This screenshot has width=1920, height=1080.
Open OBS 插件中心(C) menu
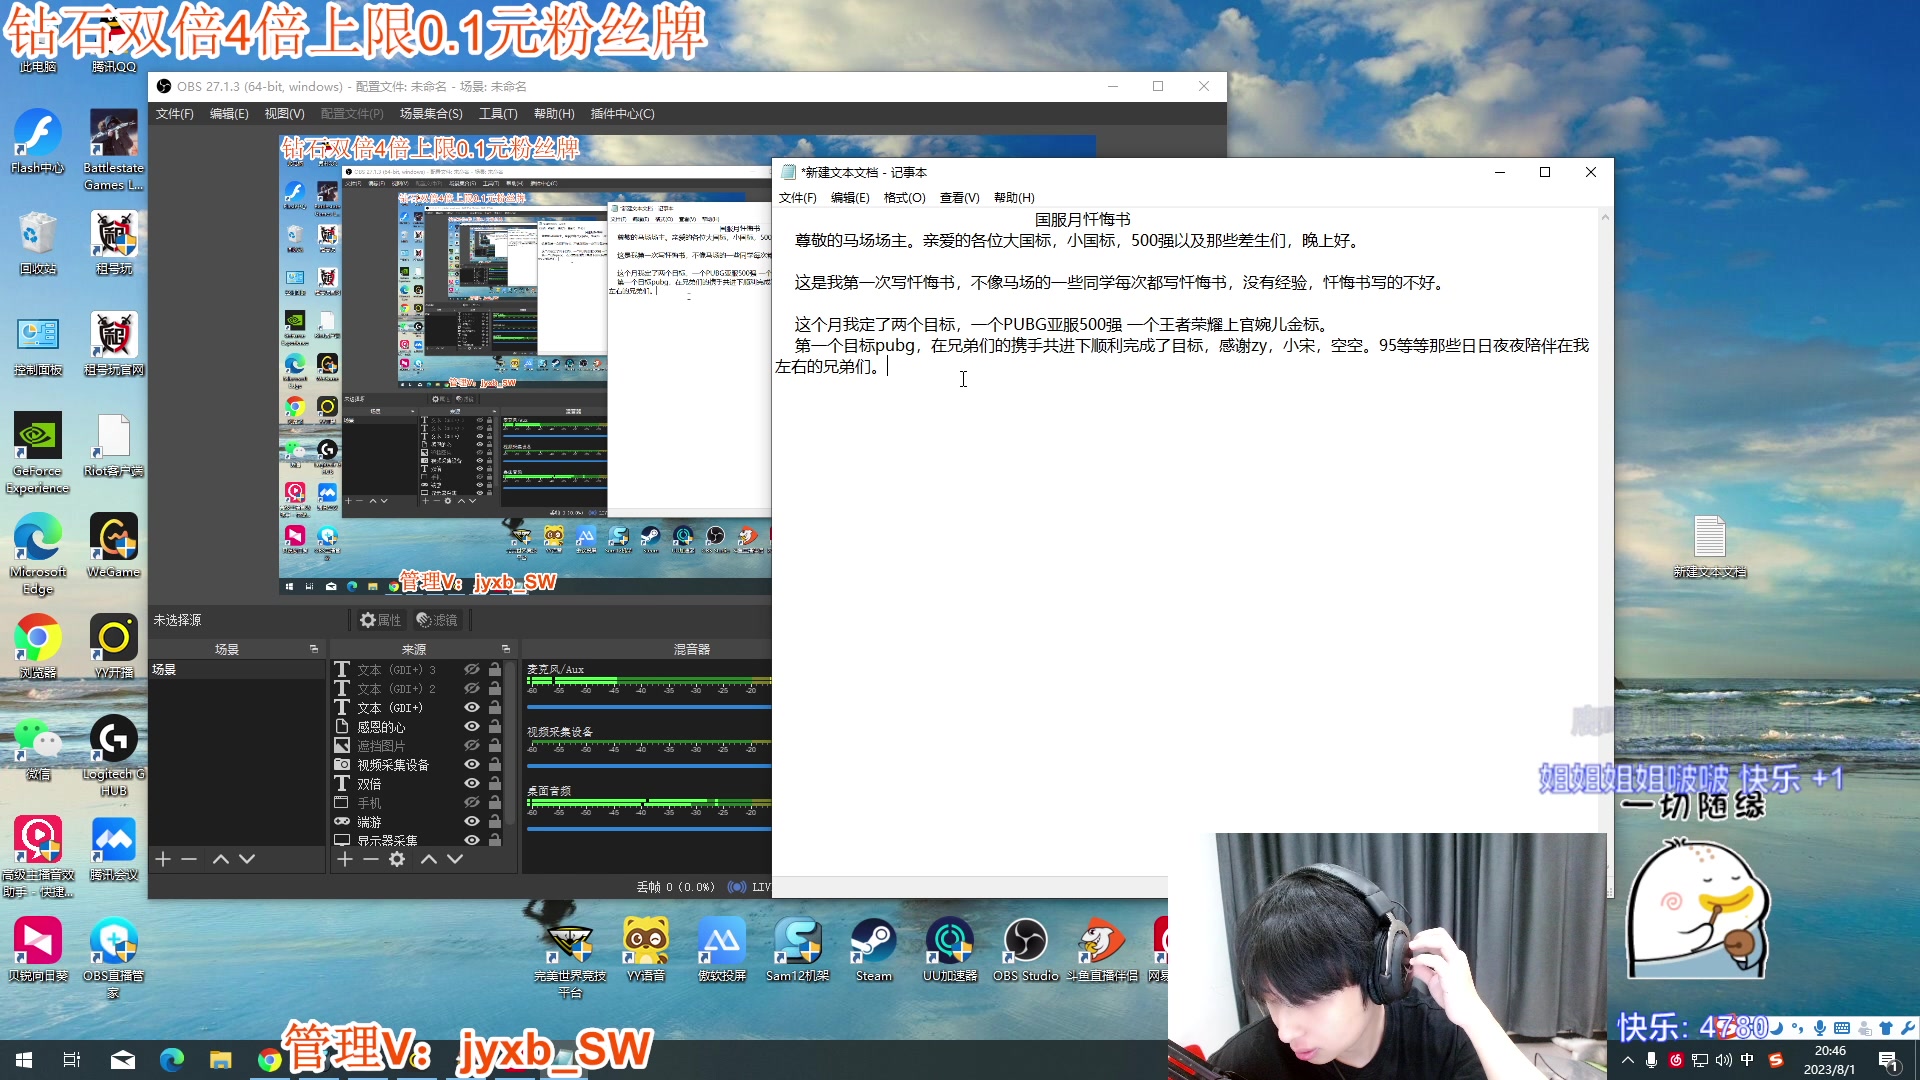(622, 114)
